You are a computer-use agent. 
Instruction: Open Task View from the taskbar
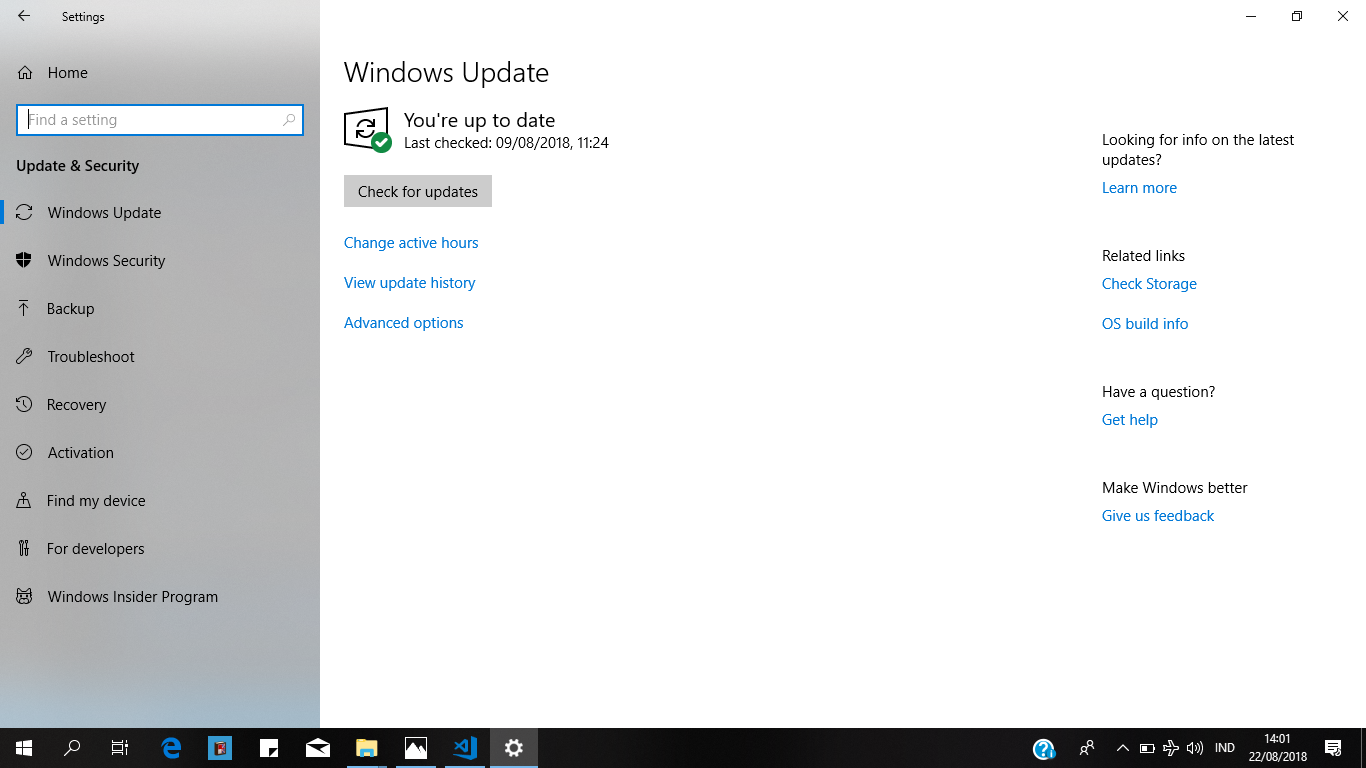click(120, 747)
